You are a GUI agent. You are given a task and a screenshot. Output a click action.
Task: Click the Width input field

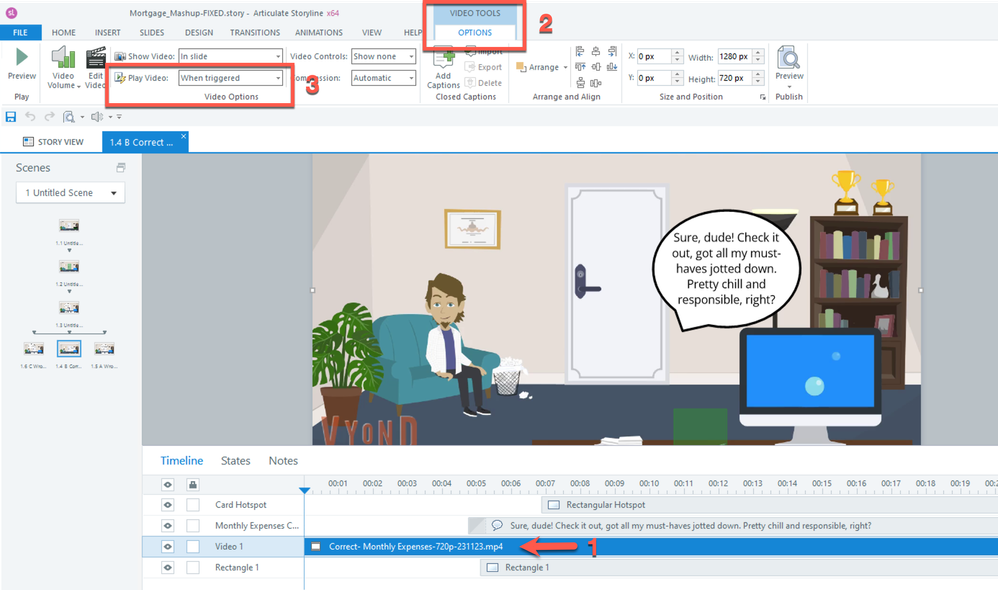click(738, 57)
